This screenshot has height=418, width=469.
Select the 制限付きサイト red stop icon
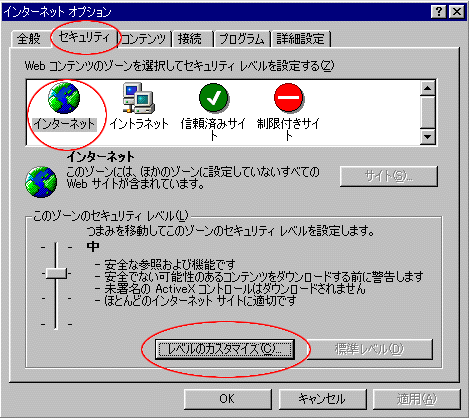click(289, 98)
